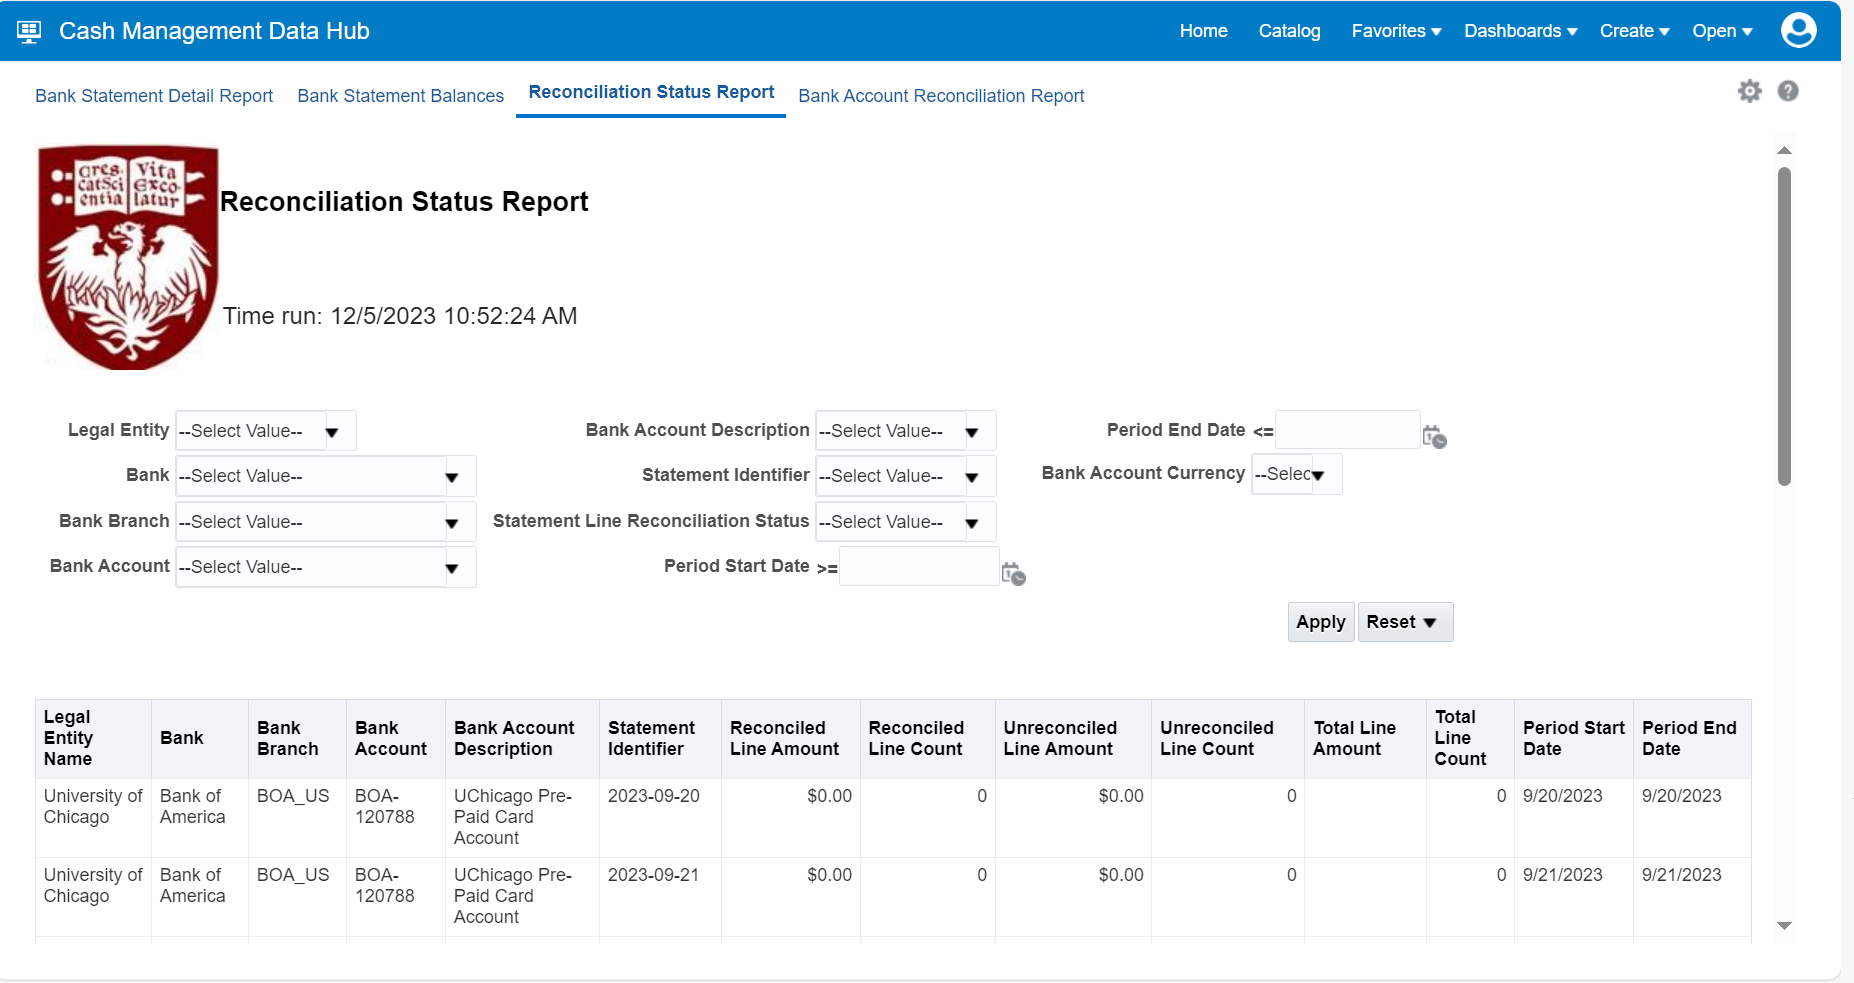Expand the Open menu
The width and height of the screenshot is (1854, 983).
click(x=1722, y=31)
